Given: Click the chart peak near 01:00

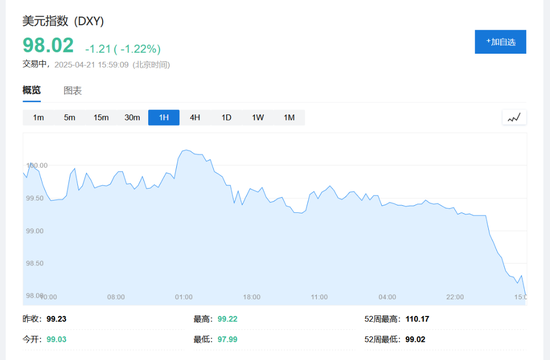Looking at the screenshot, I should (x=186, y=150).
